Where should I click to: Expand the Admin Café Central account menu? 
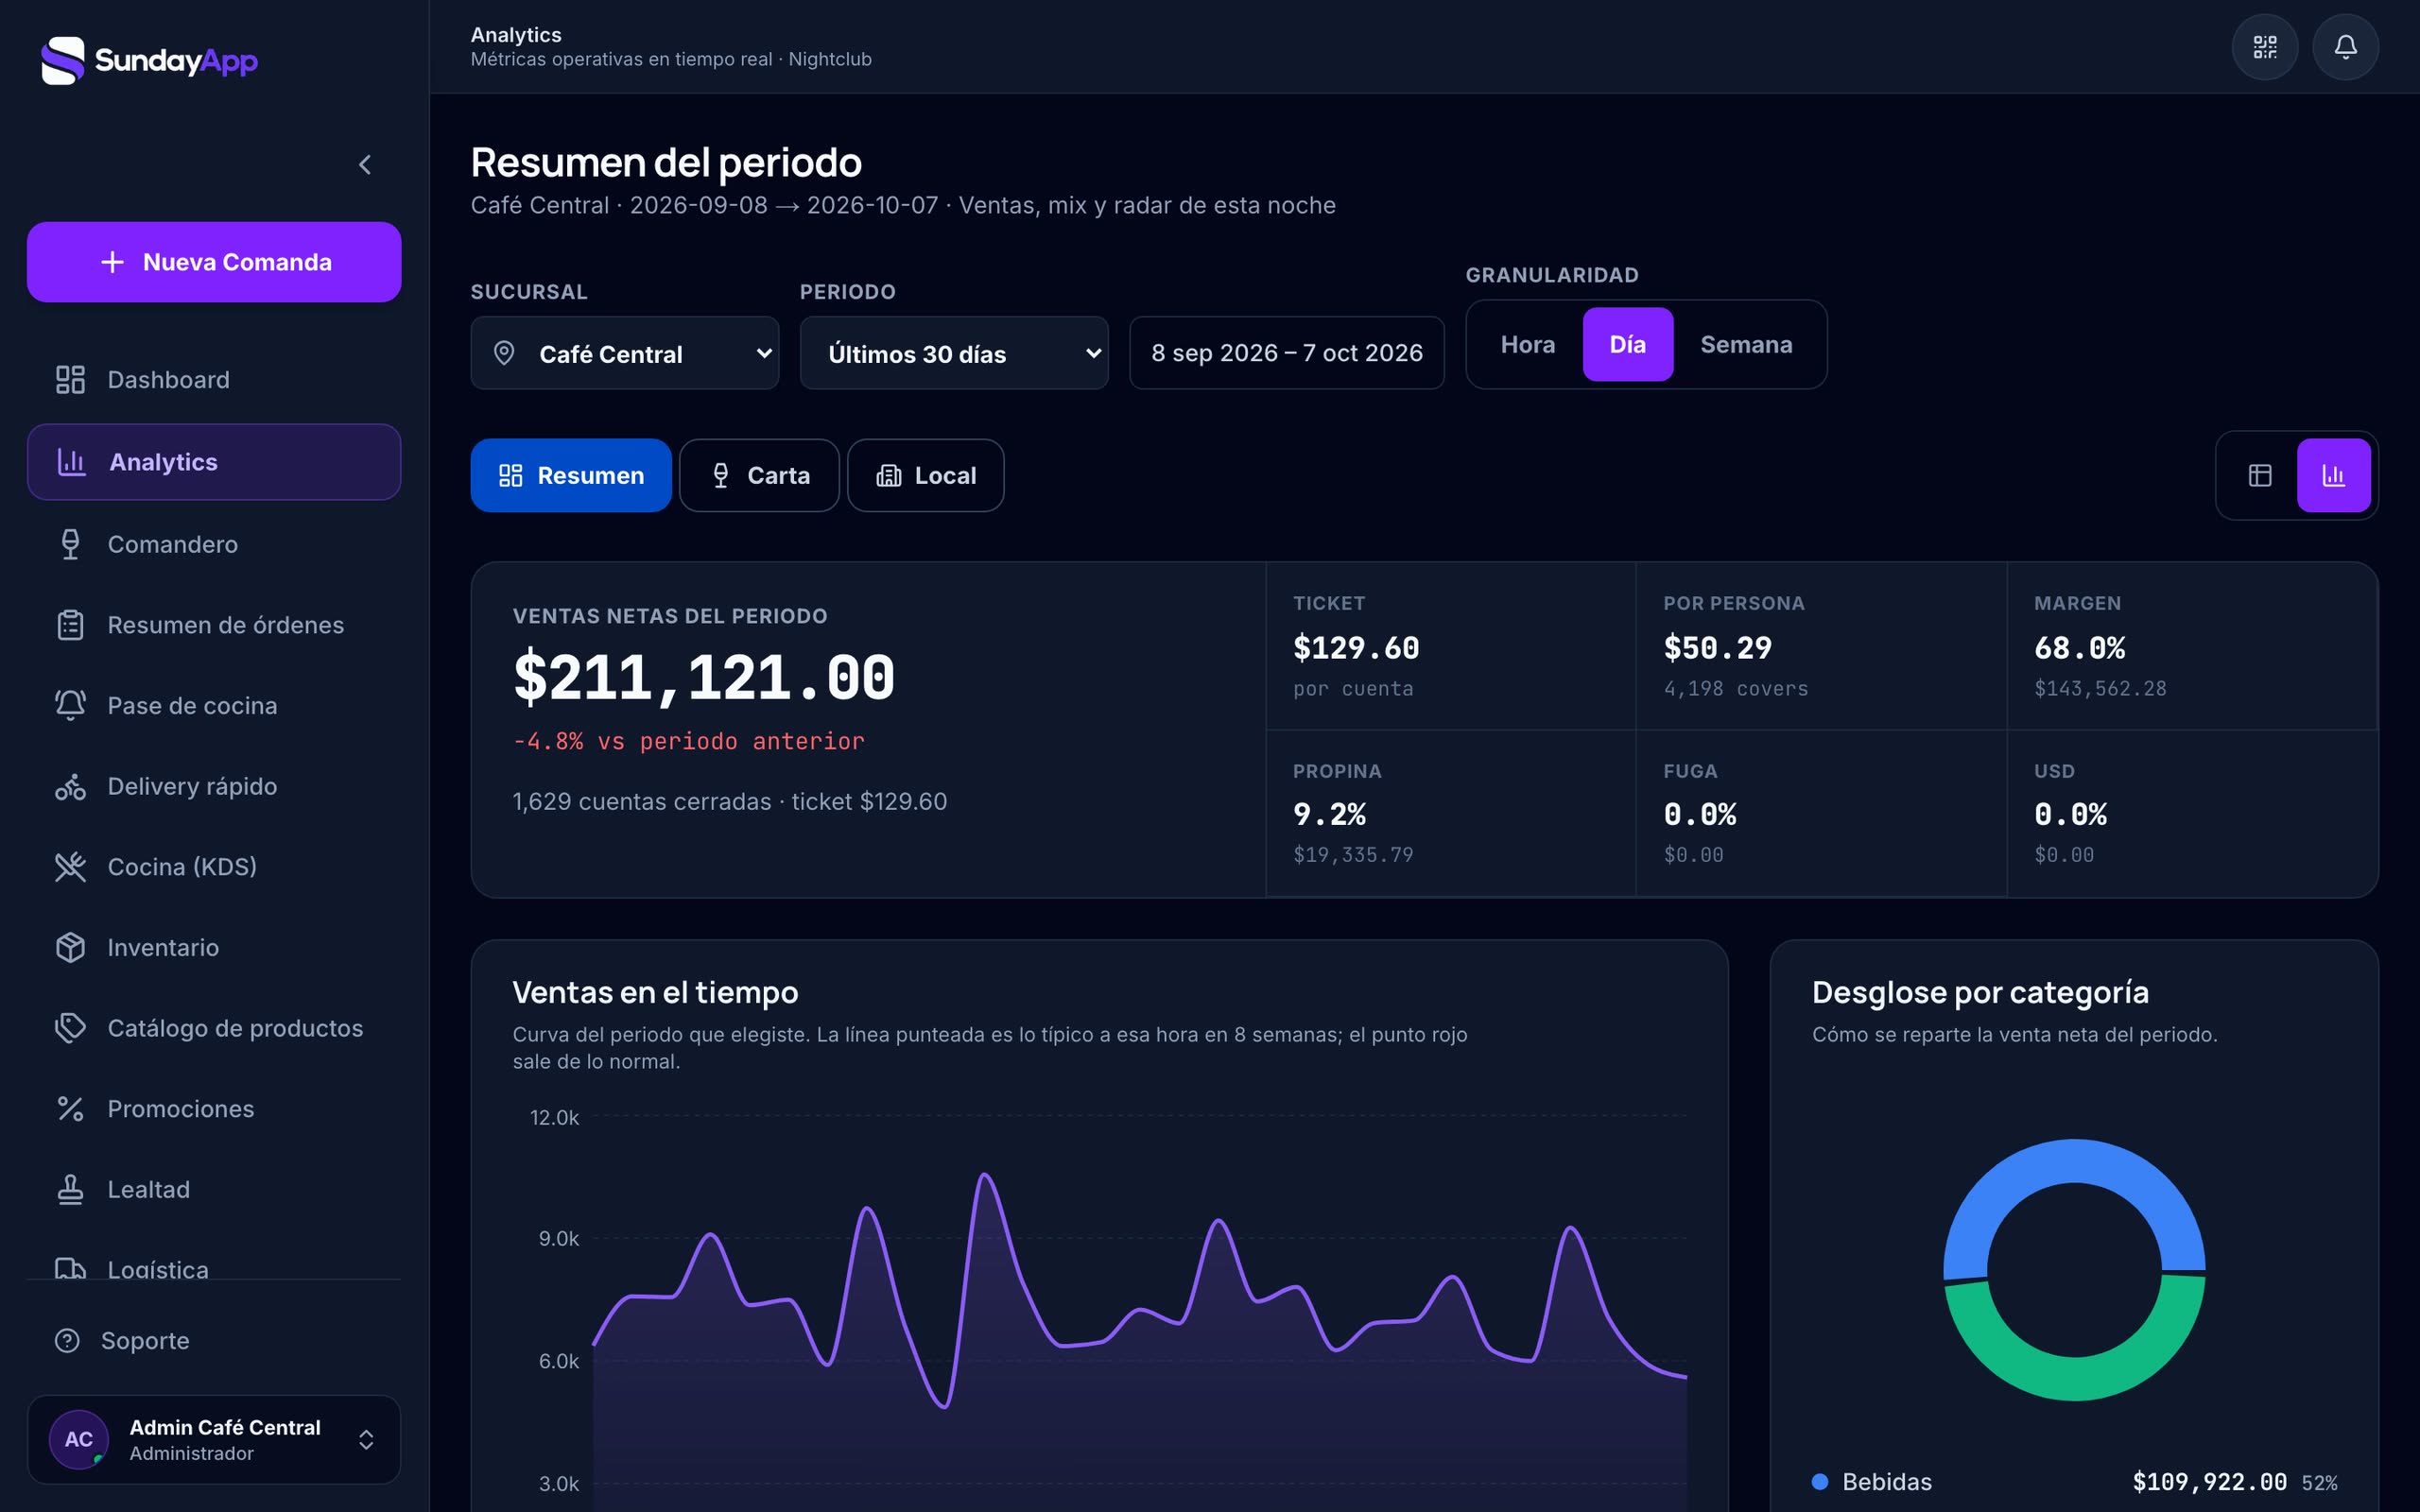[214, 1439]
